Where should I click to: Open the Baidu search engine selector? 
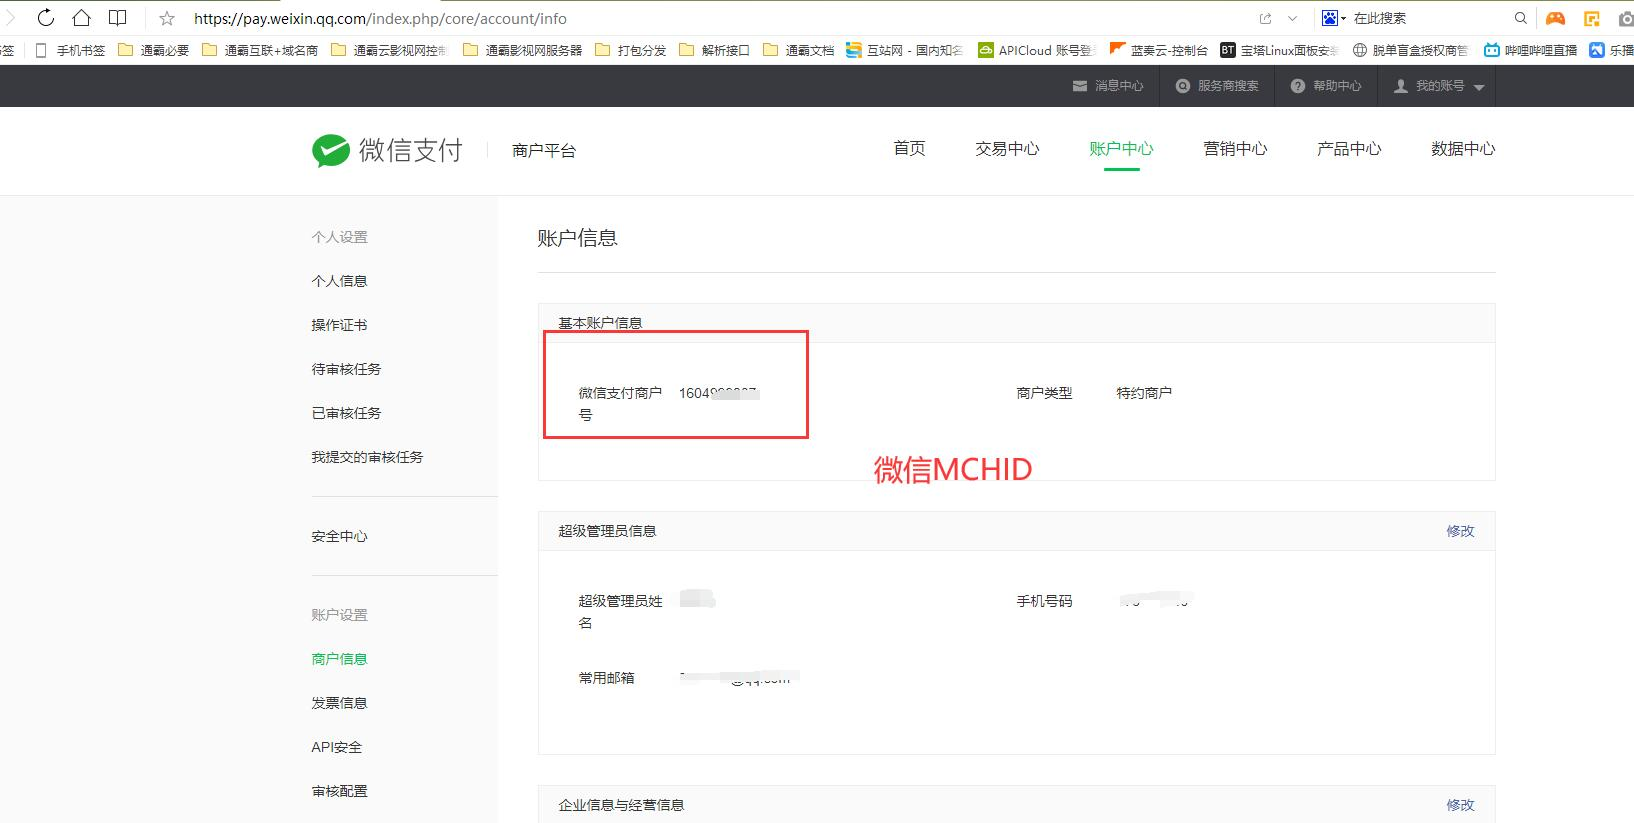tap(1334, 18)
